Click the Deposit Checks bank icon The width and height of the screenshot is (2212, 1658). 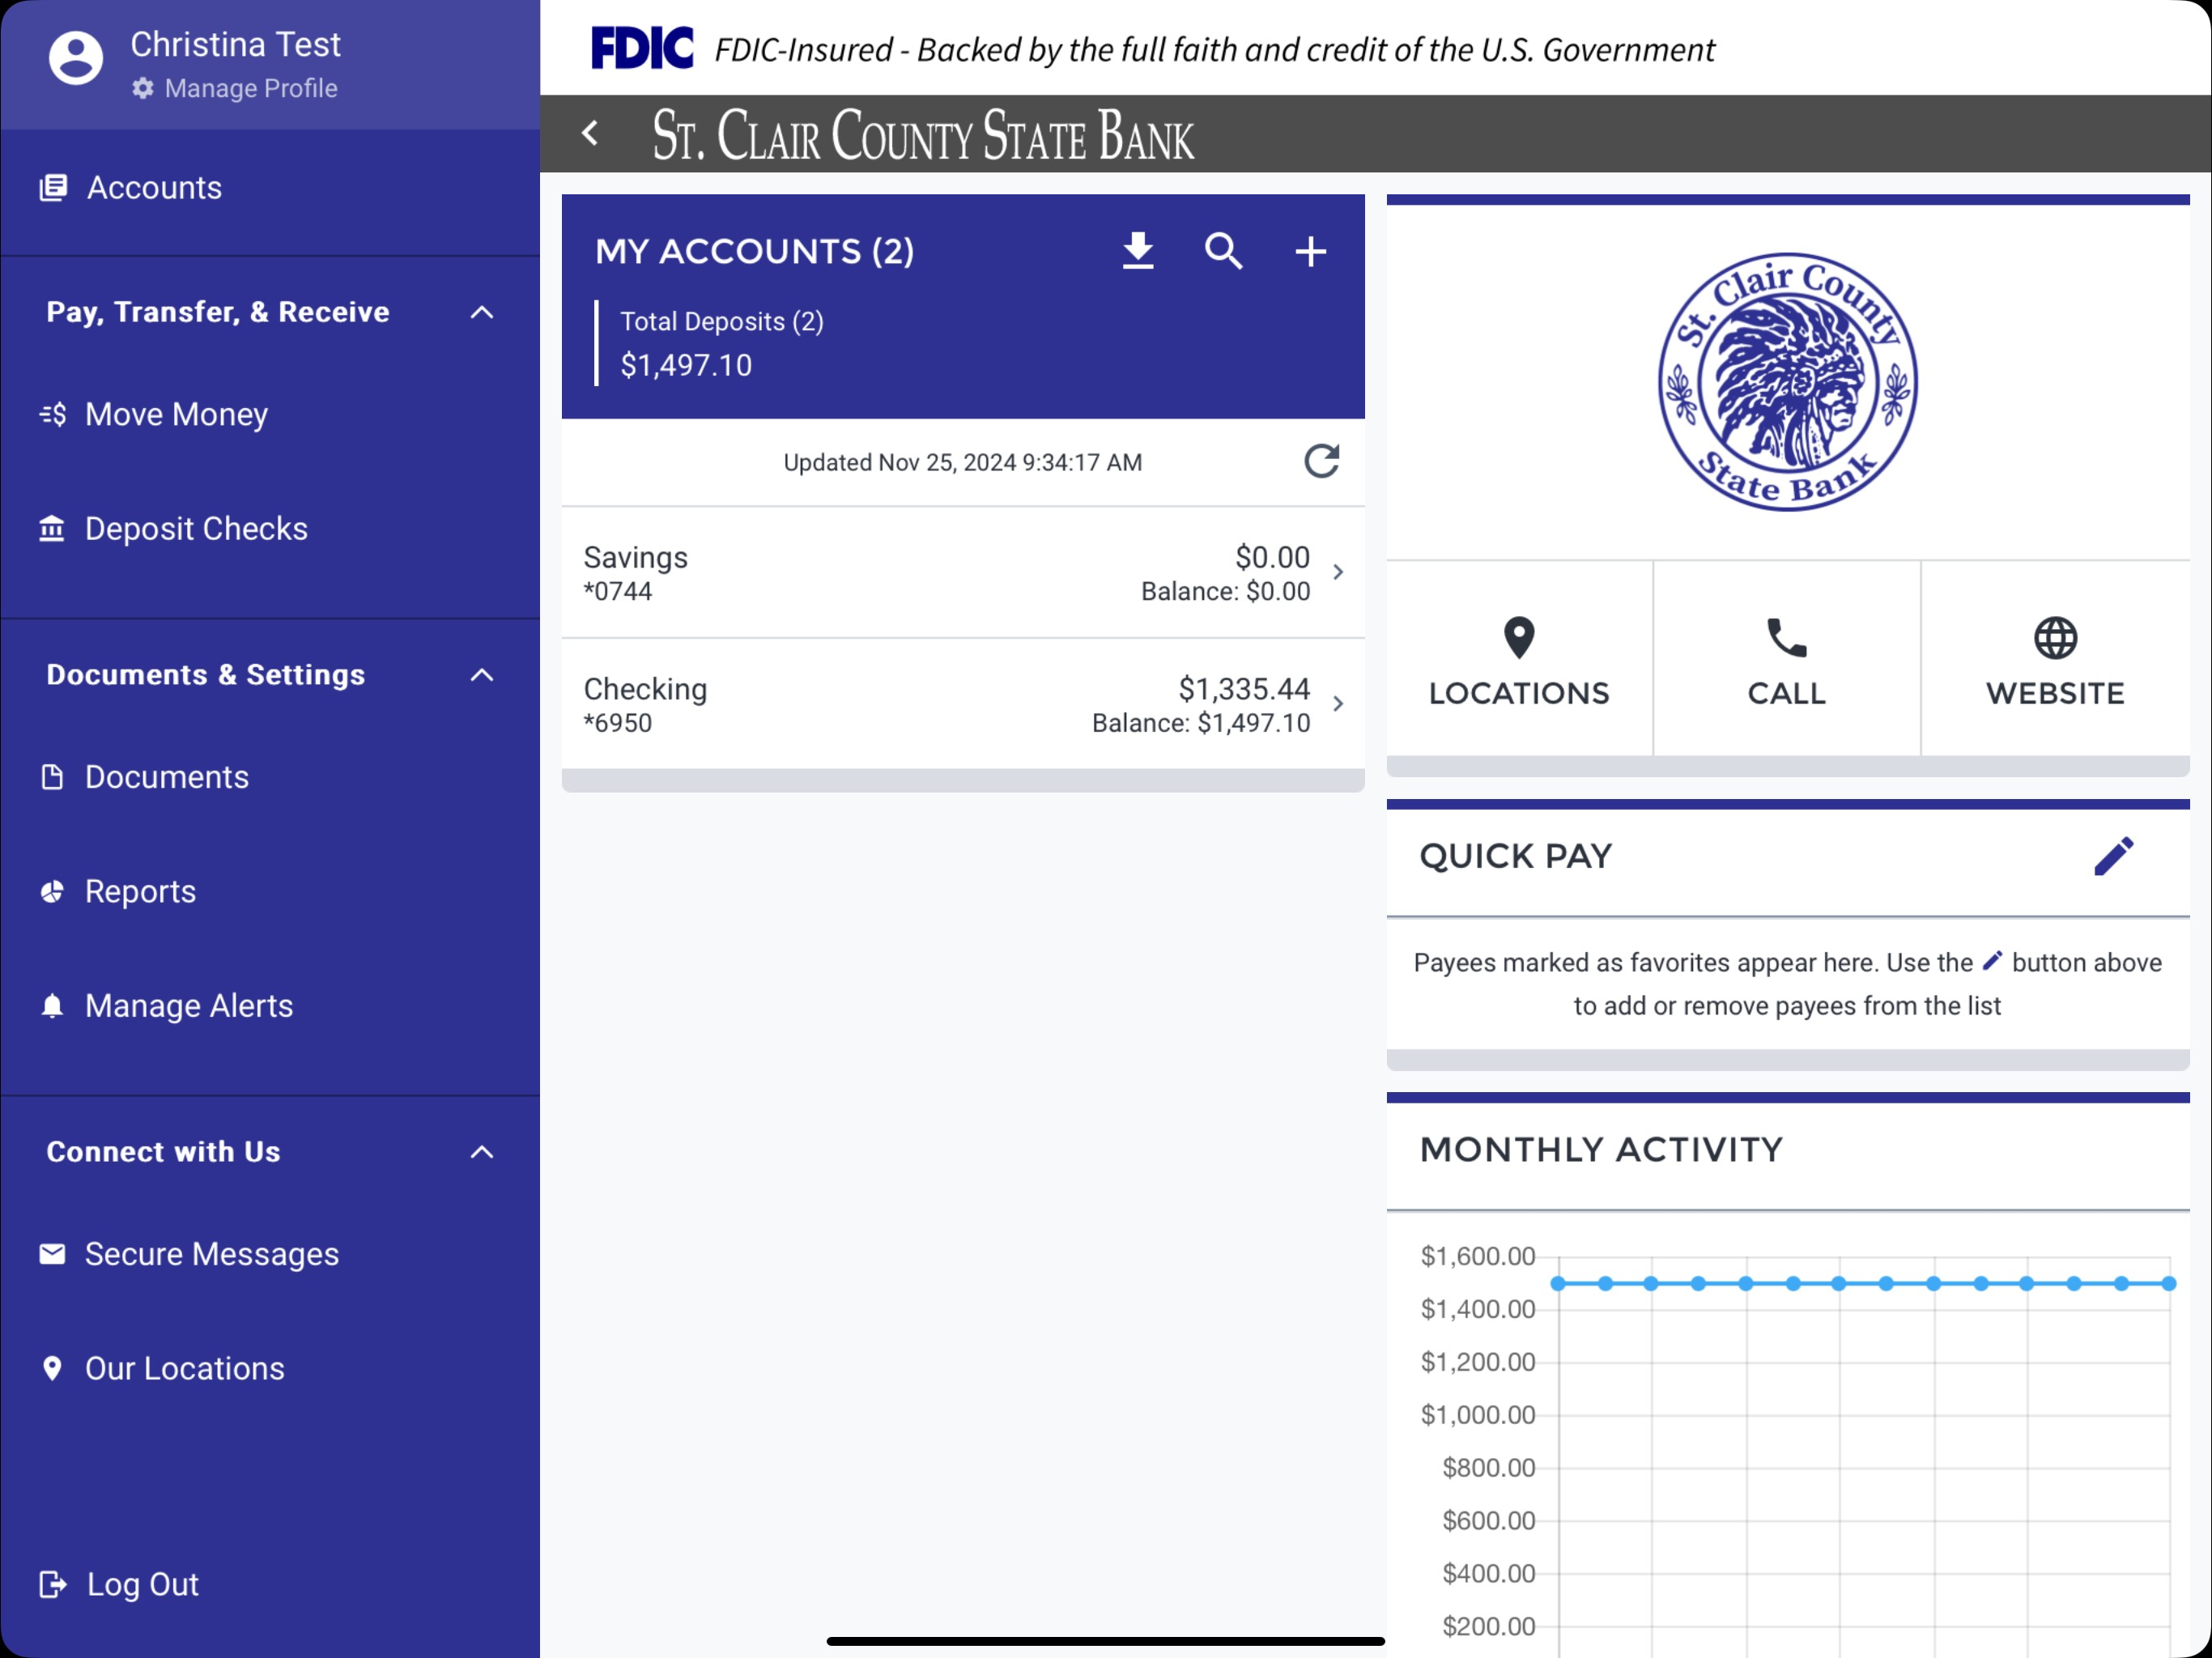coord(52,528)
